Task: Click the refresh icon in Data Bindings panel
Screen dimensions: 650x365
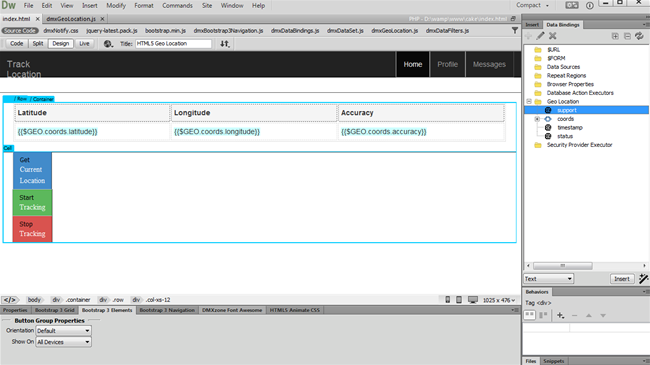Action: (639, 36)
